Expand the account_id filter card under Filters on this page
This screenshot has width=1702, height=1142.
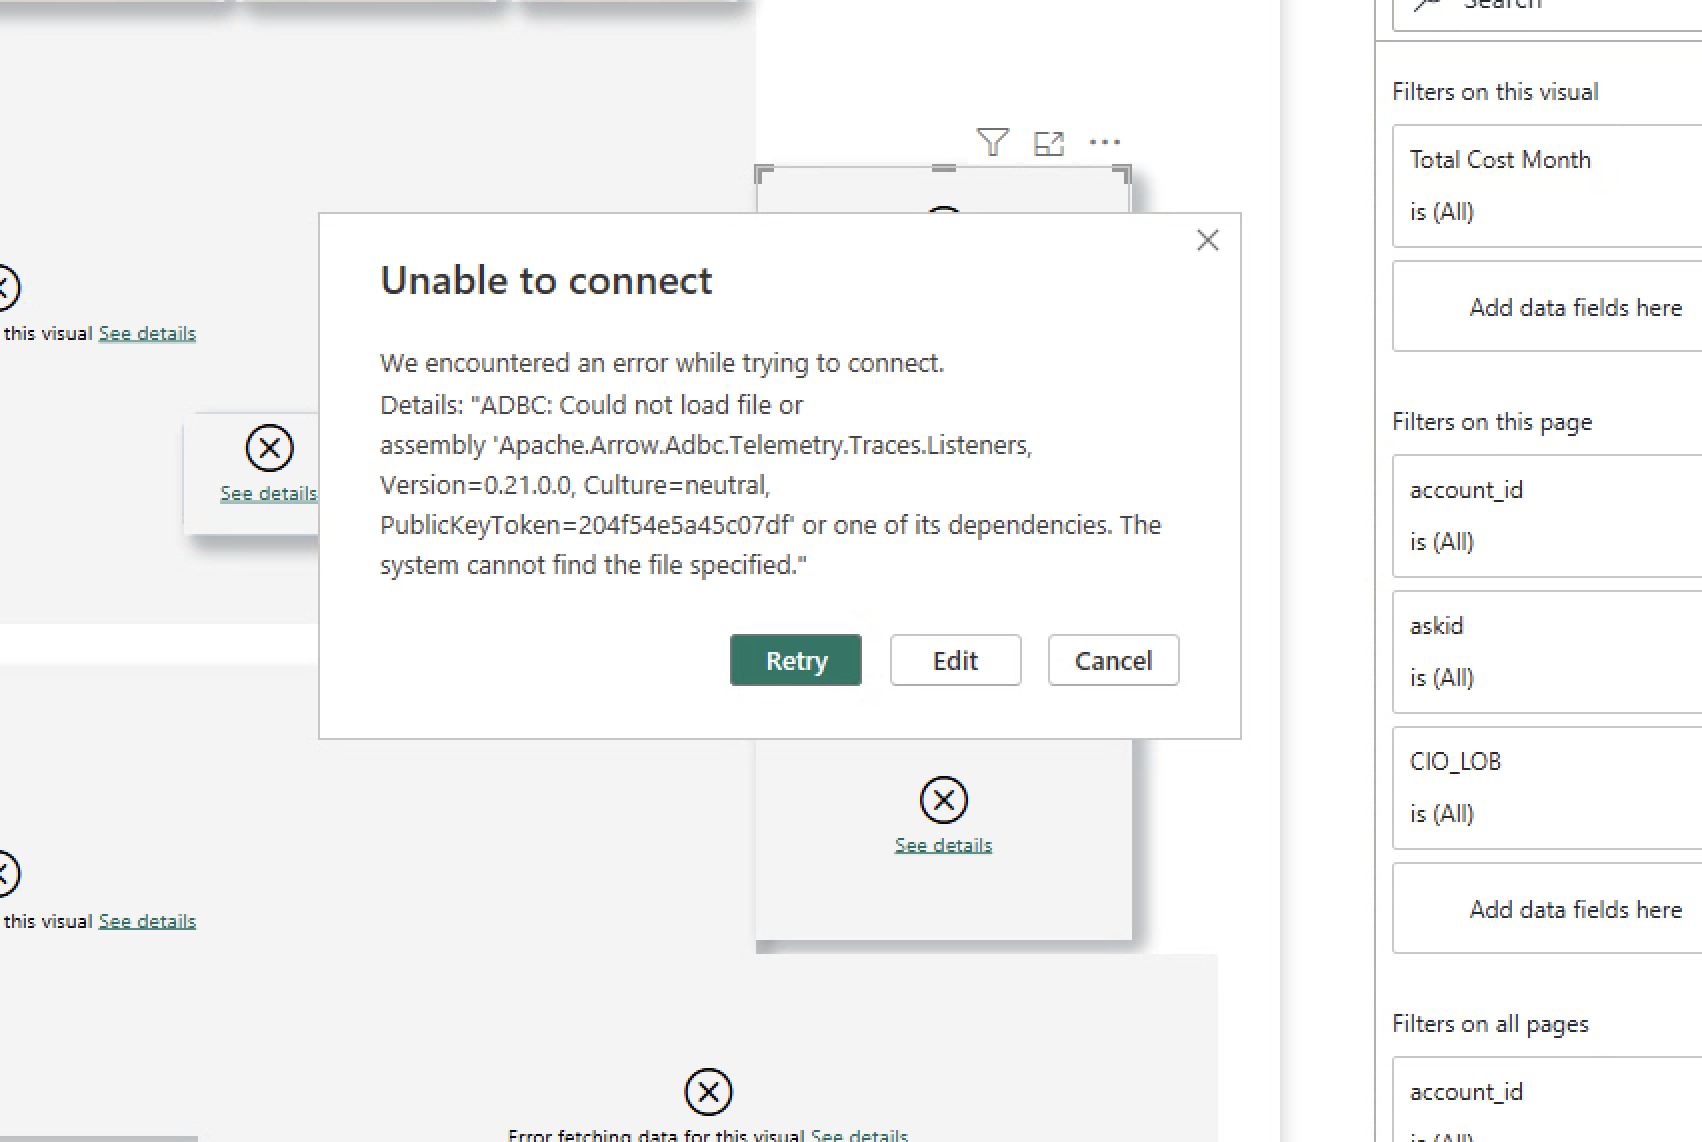coord(1547,516)
